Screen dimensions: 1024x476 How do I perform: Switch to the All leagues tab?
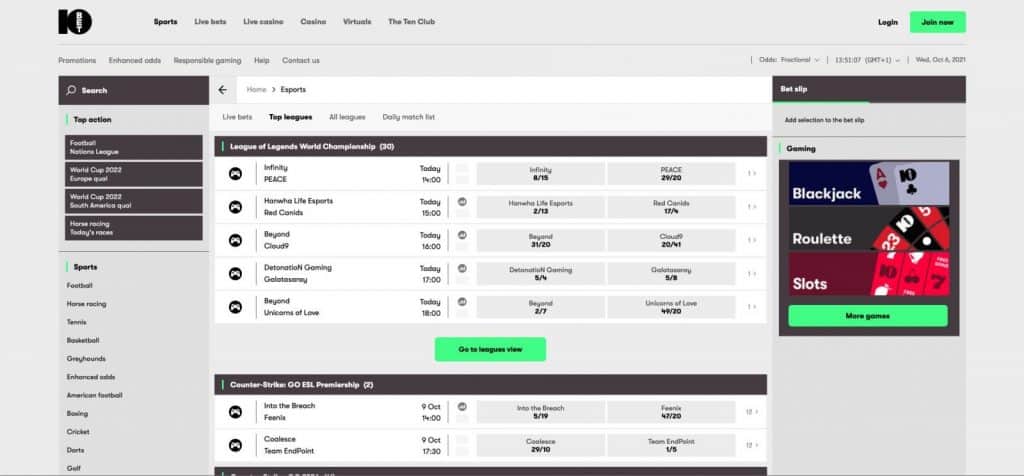(347, 117)
